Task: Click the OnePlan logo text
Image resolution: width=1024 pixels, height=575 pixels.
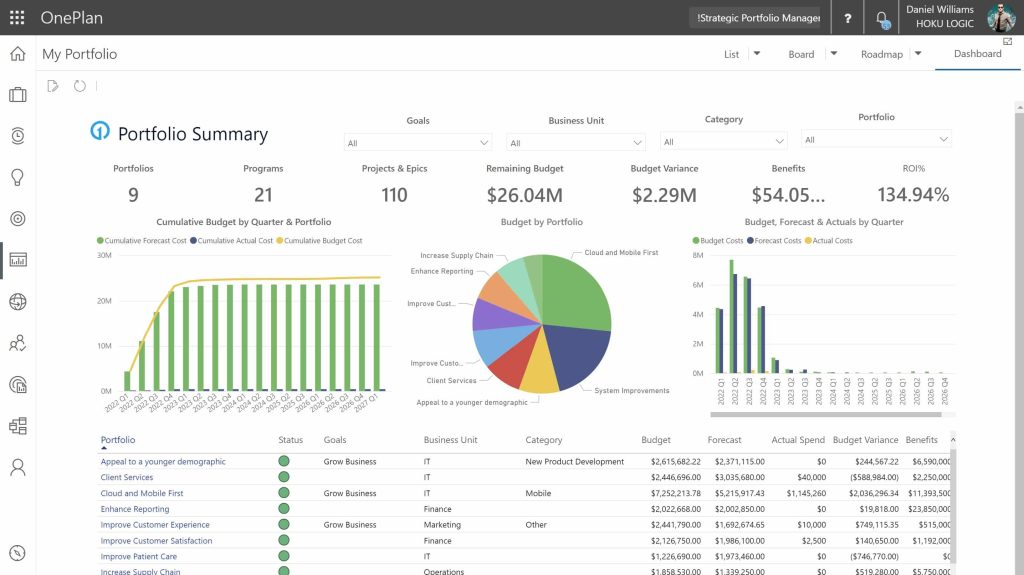Action: click(72, 18)
